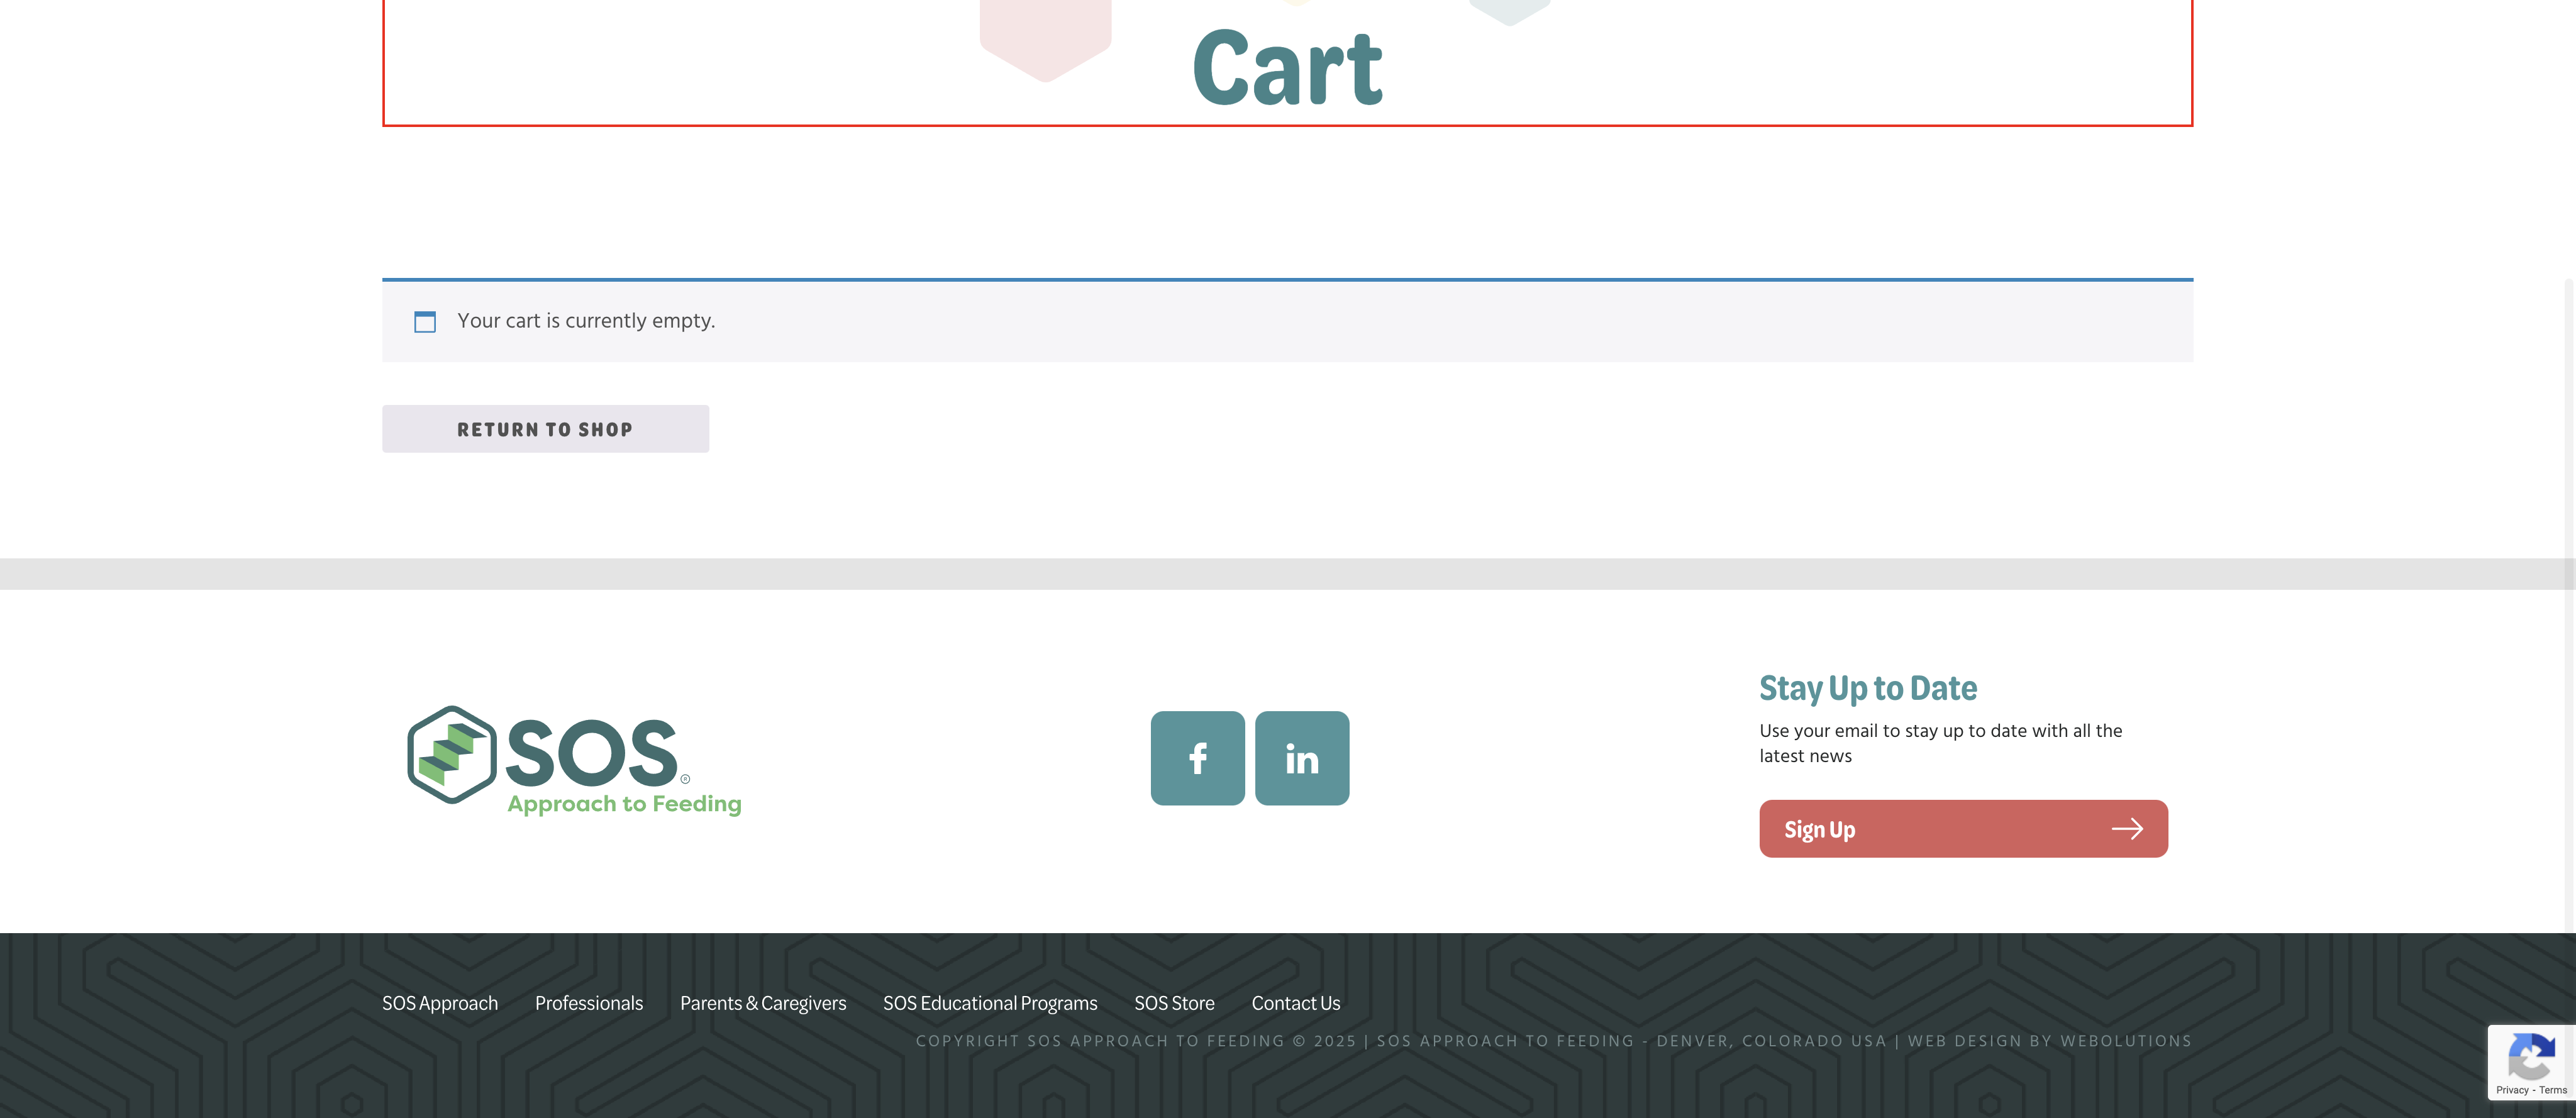Click the Sign Up button
The image size is (2576, 1118).
1962,829
